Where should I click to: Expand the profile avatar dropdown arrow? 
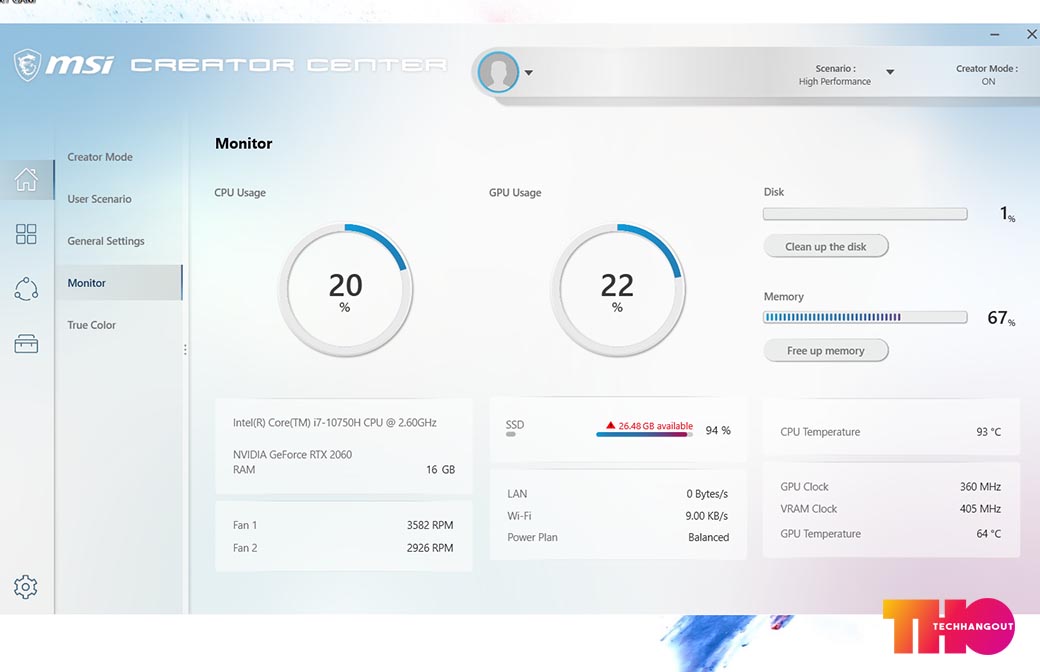[529, 72]
